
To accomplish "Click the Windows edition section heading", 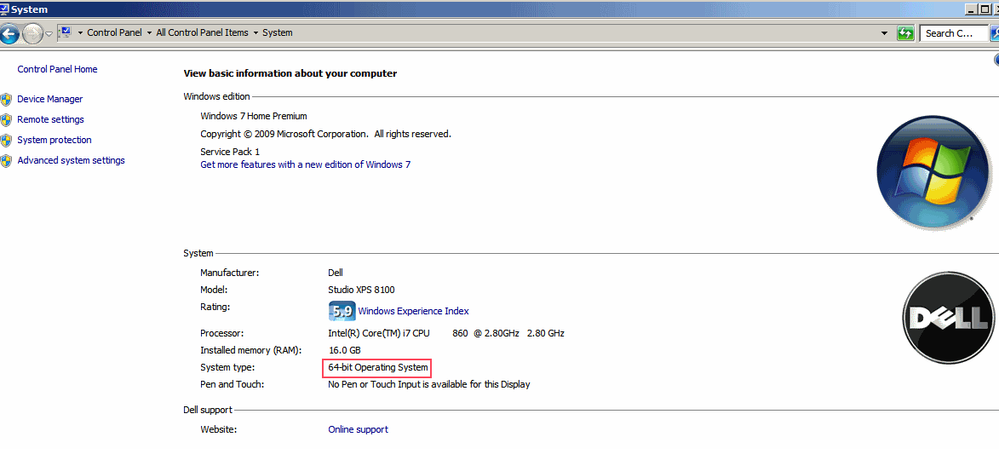I will 217,97.
